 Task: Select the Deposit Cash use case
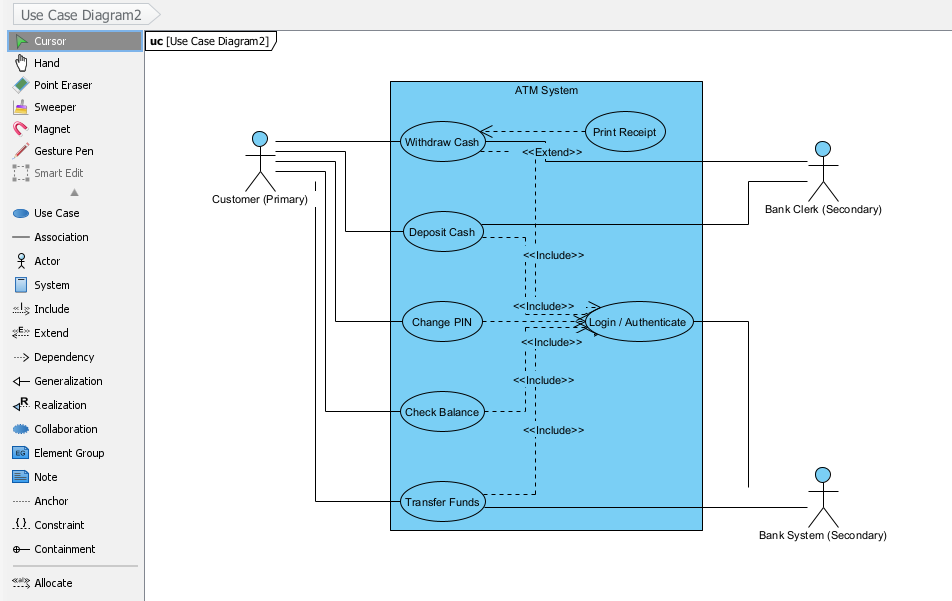click(443, 232)
